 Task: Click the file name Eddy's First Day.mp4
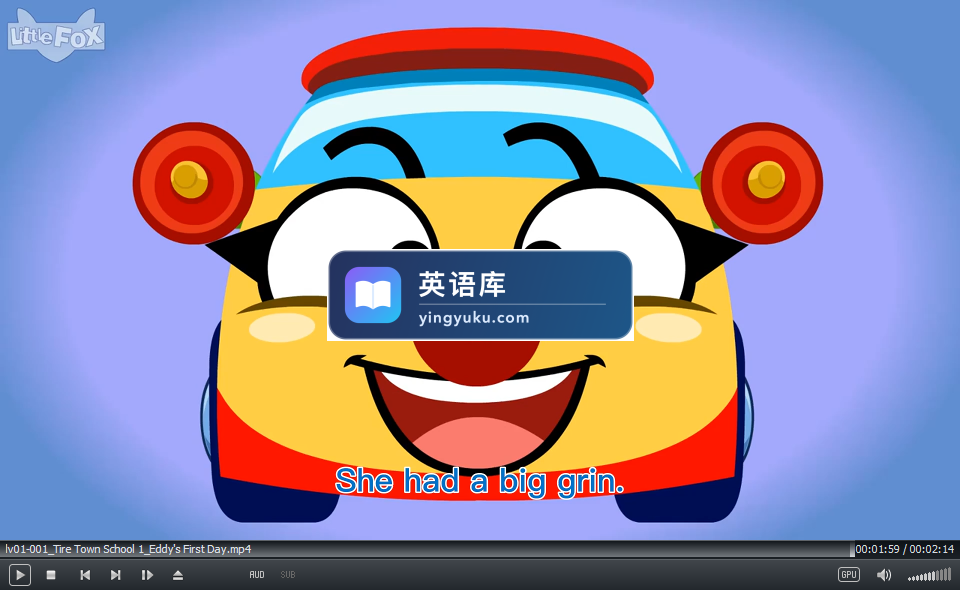[129, 549]
